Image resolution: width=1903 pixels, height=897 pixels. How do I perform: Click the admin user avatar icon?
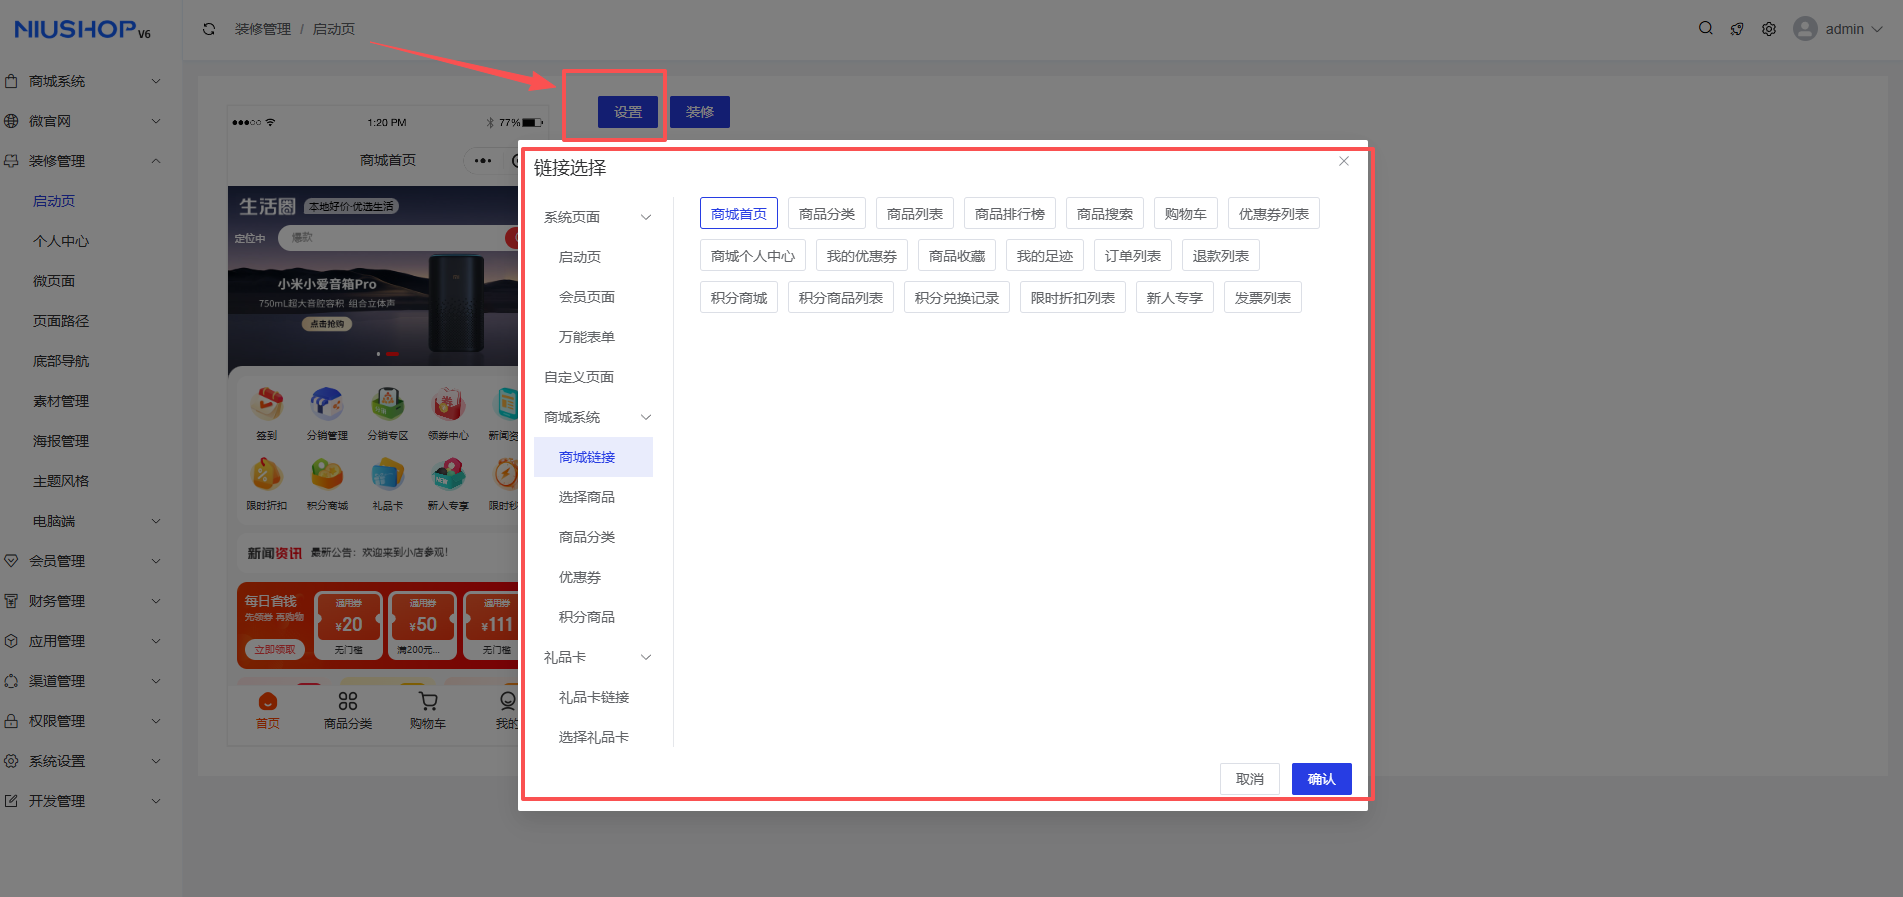pos(1805,29)
